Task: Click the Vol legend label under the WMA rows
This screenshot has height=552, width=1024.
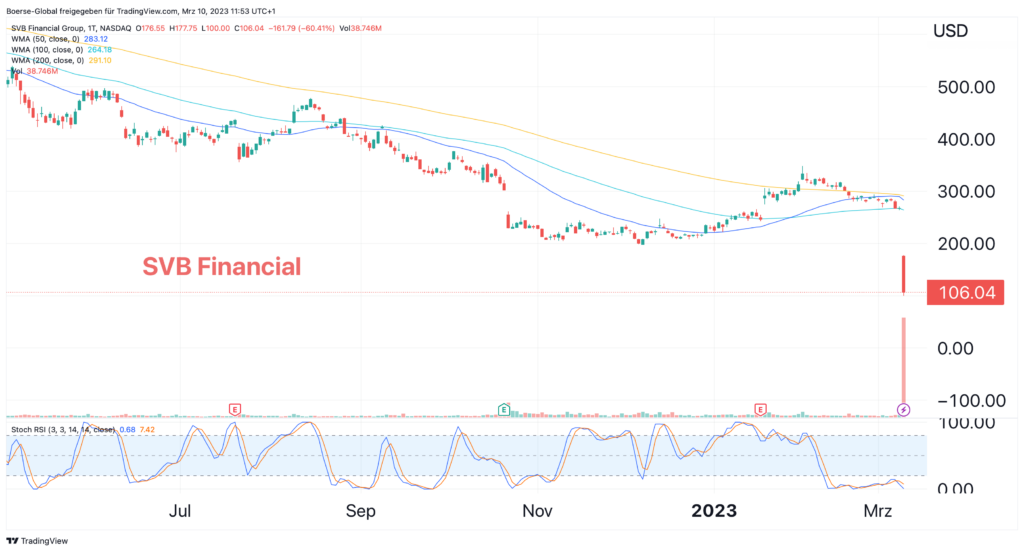Action: click(17, 71)
